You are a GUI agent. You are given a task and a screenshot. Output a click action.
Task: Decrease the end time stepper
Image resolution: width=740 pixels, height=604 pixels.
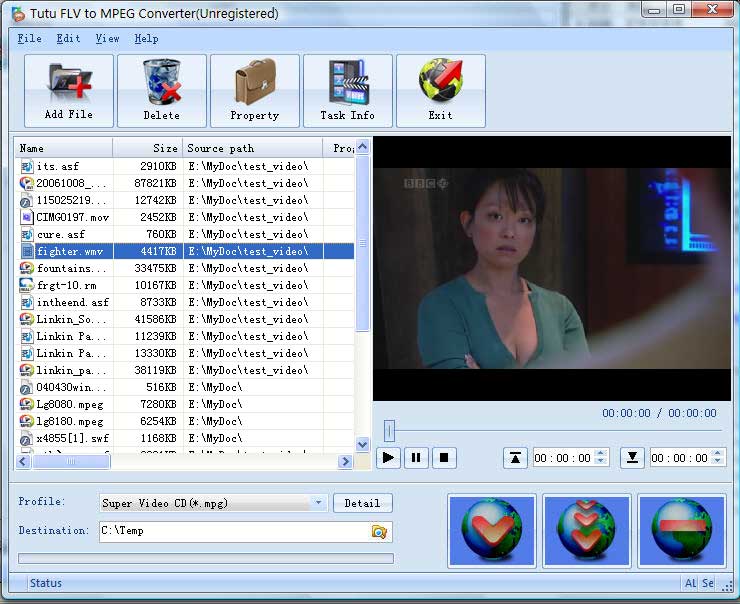718,461
